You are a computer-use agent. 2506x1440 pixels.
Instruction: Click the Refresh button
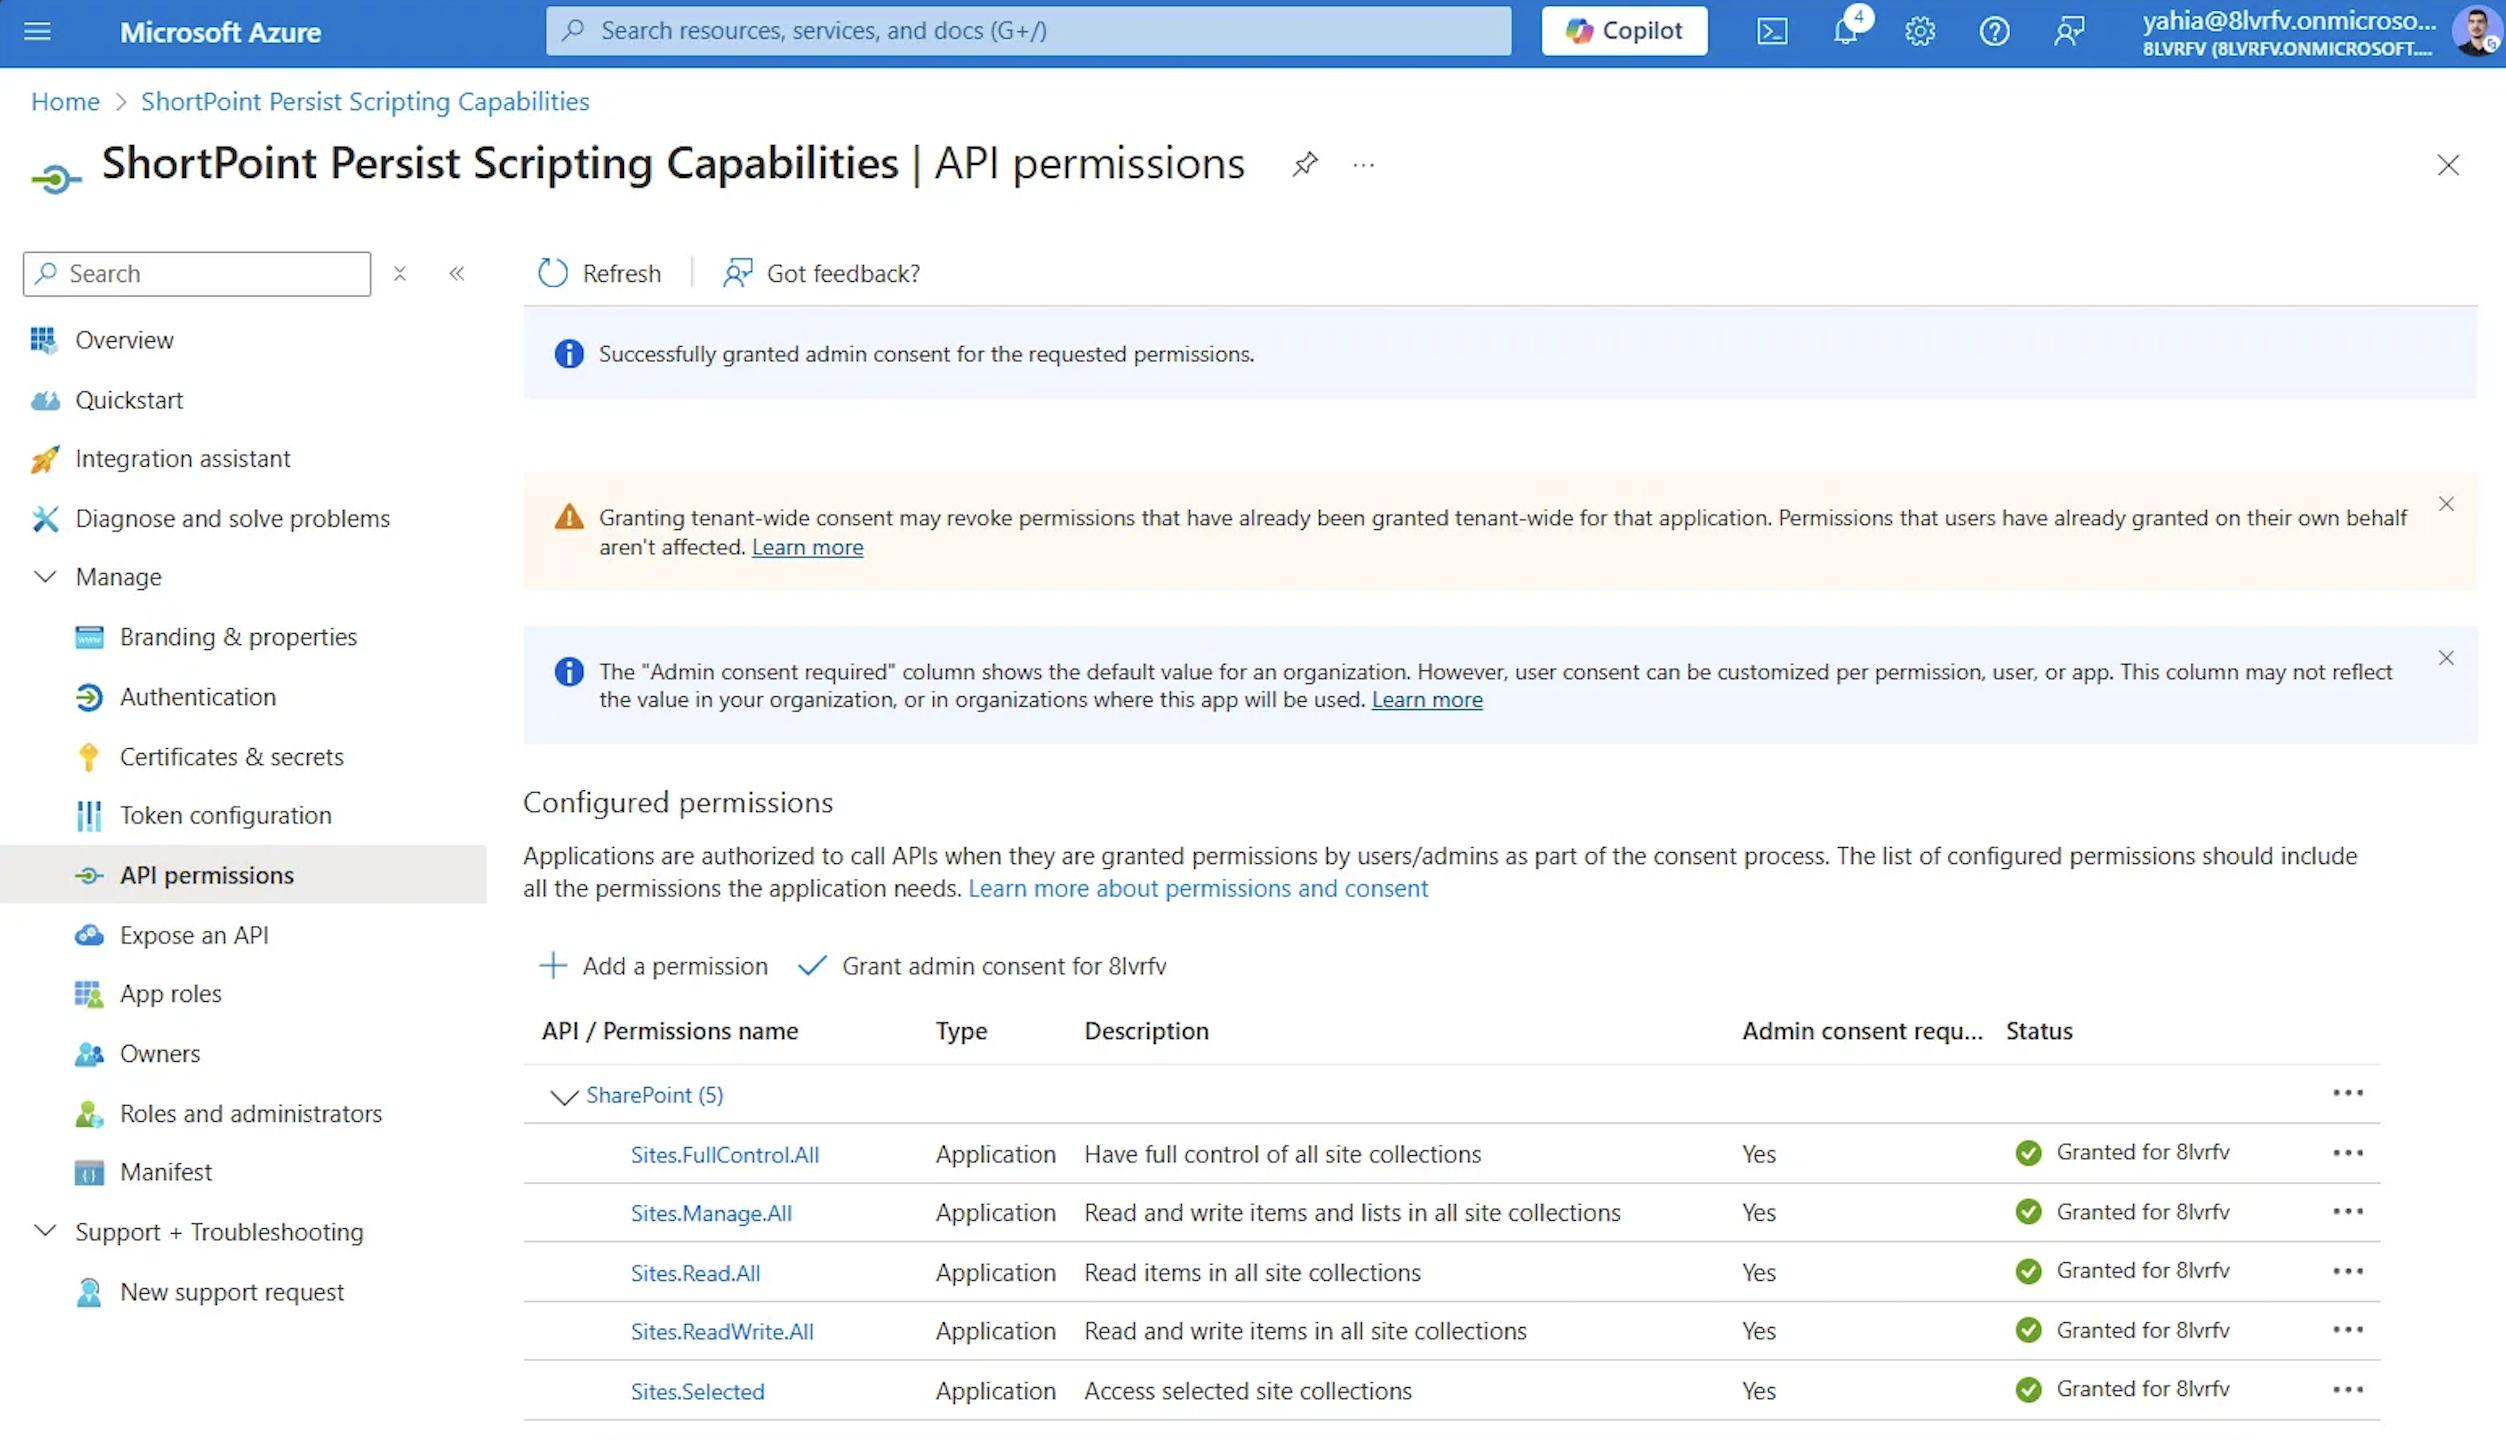coord(599,273)
